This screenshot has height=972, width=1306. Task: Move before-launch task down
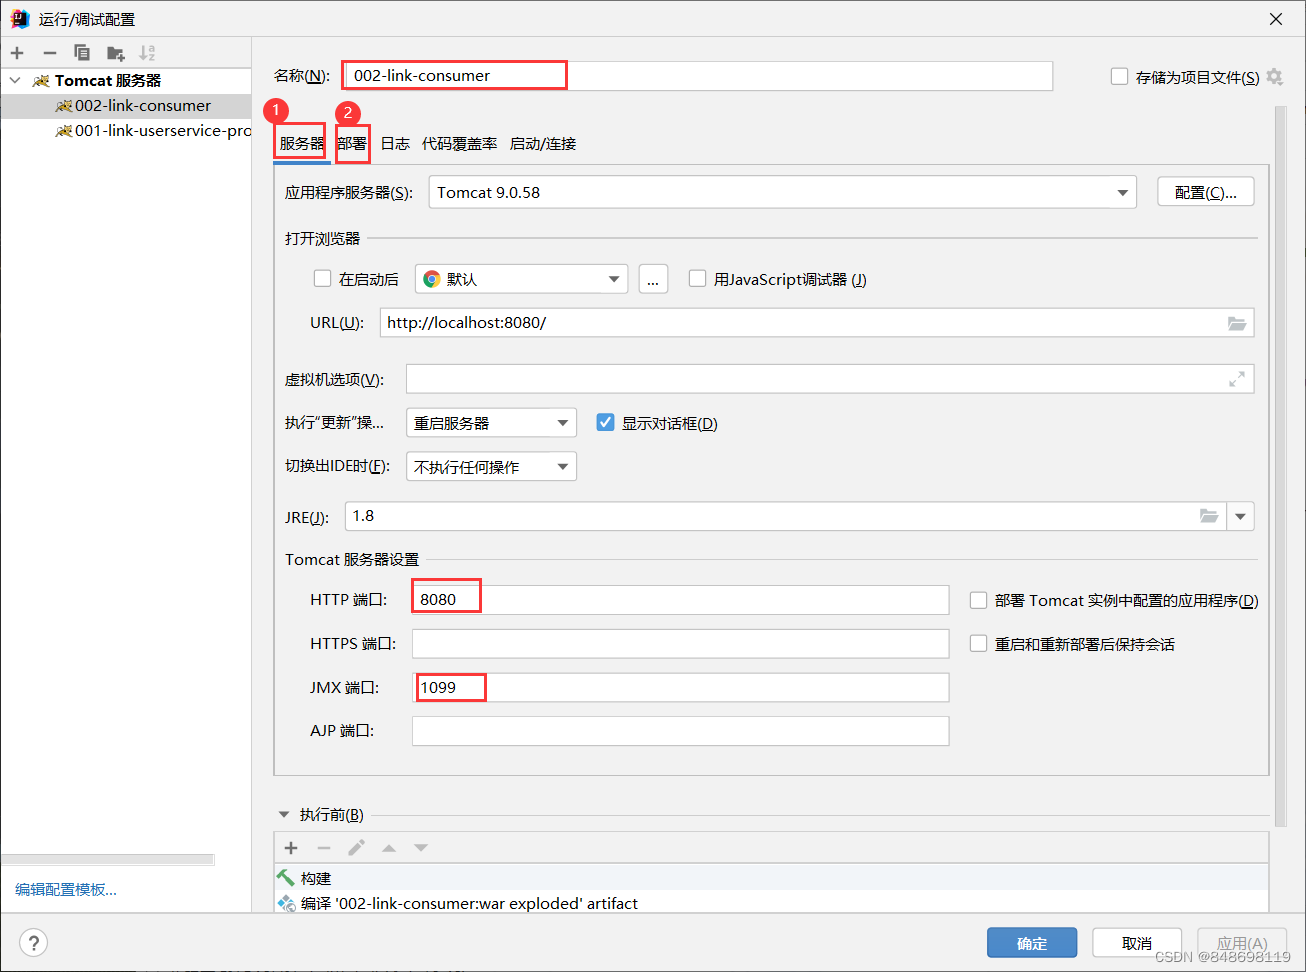(421, 848)
